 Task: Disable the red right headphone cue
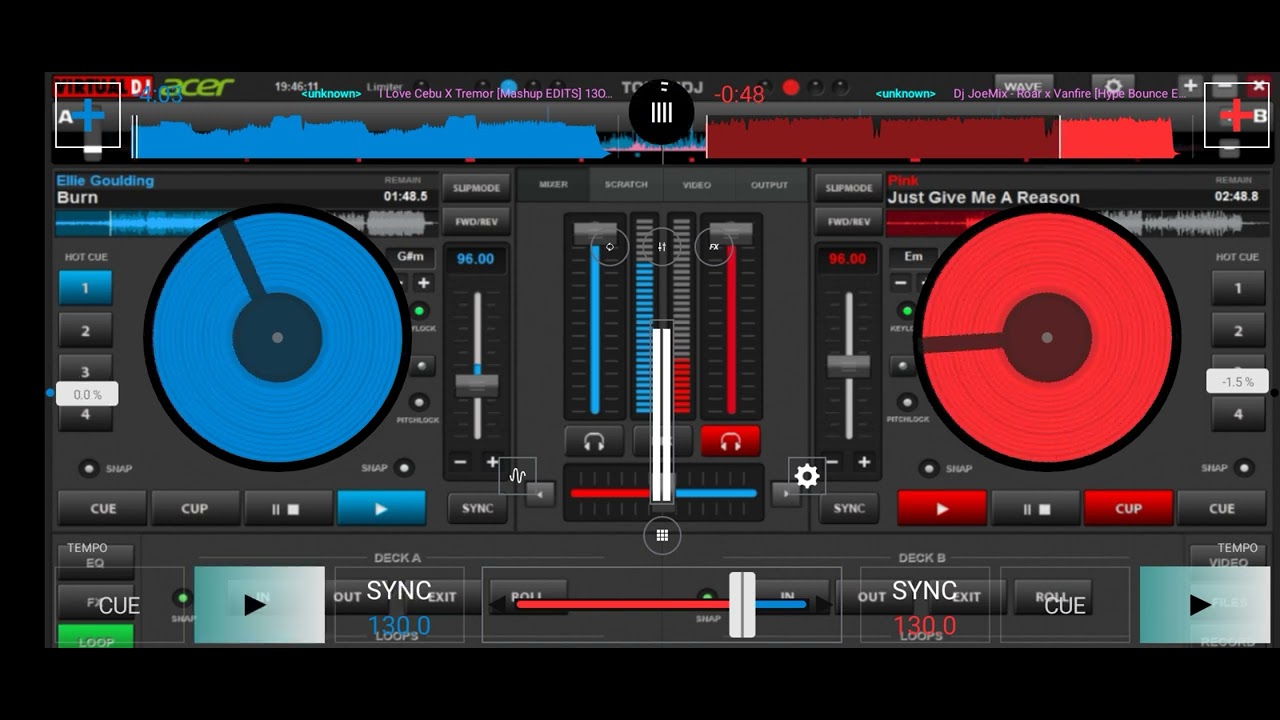730,441
